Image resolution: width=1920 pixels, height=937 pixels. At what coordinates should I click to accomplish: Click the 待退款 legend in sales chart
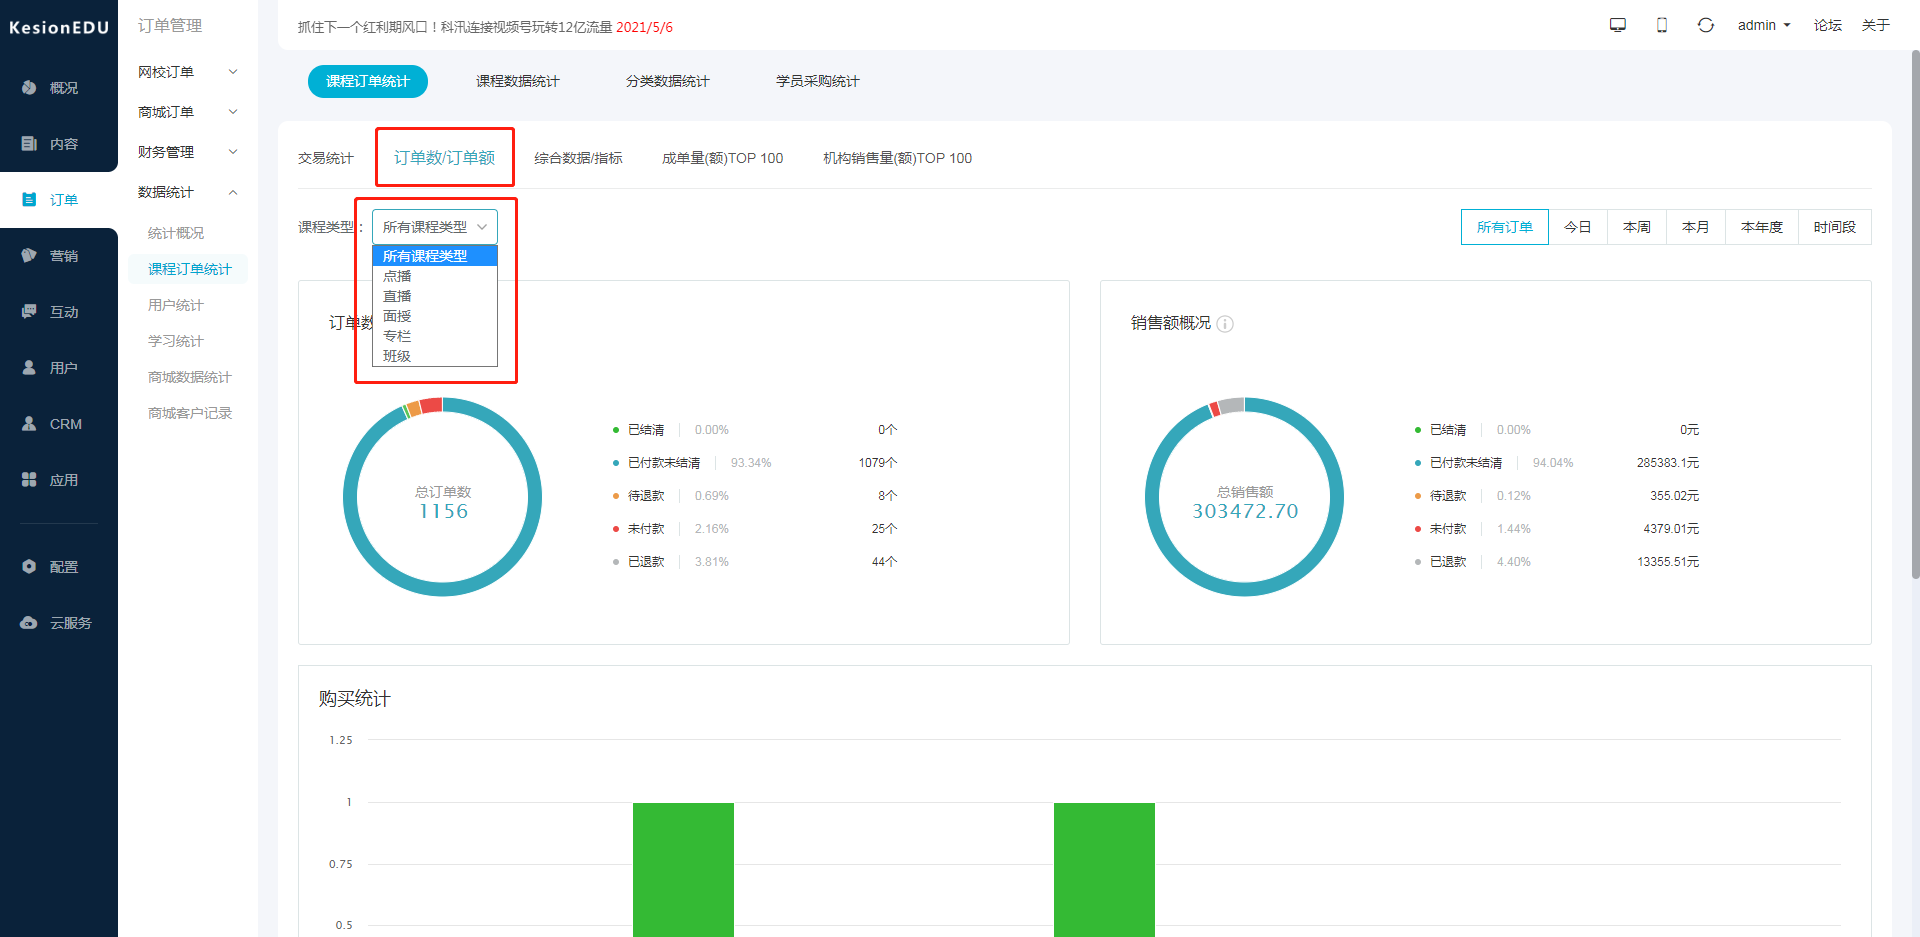tap(1441, 496)
